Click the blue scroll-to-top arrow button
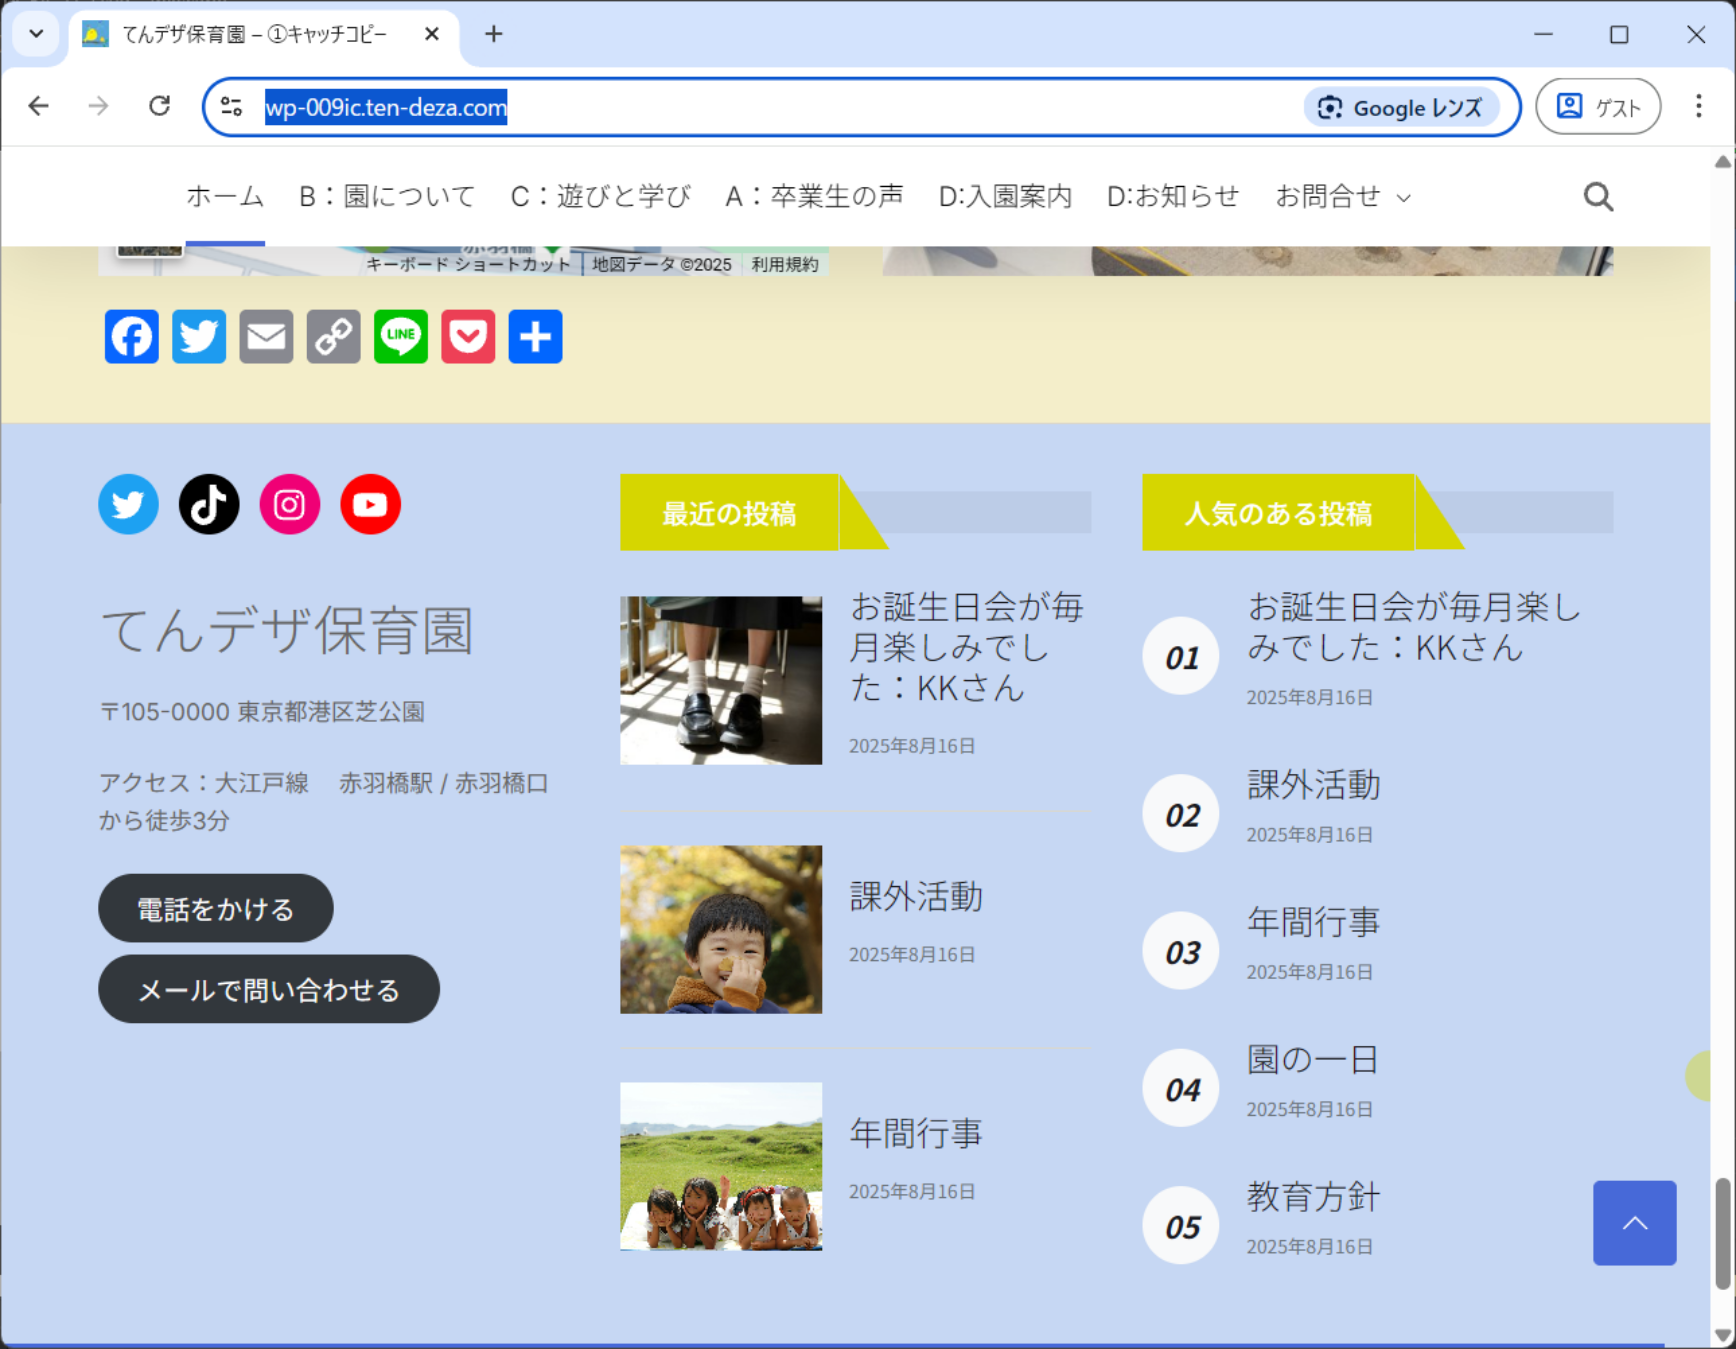 [x=1634, y=1222]
